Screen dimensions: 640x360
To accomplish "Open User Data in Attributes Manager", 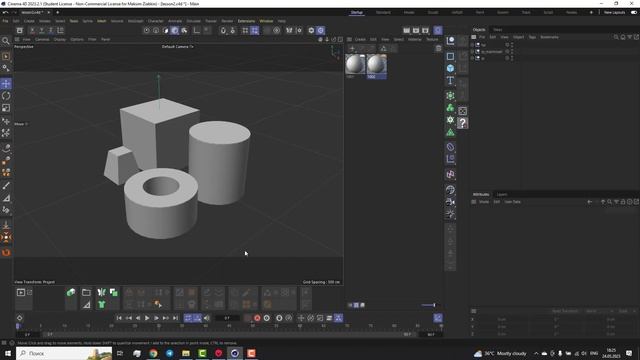I will click(x=513, y=202).
